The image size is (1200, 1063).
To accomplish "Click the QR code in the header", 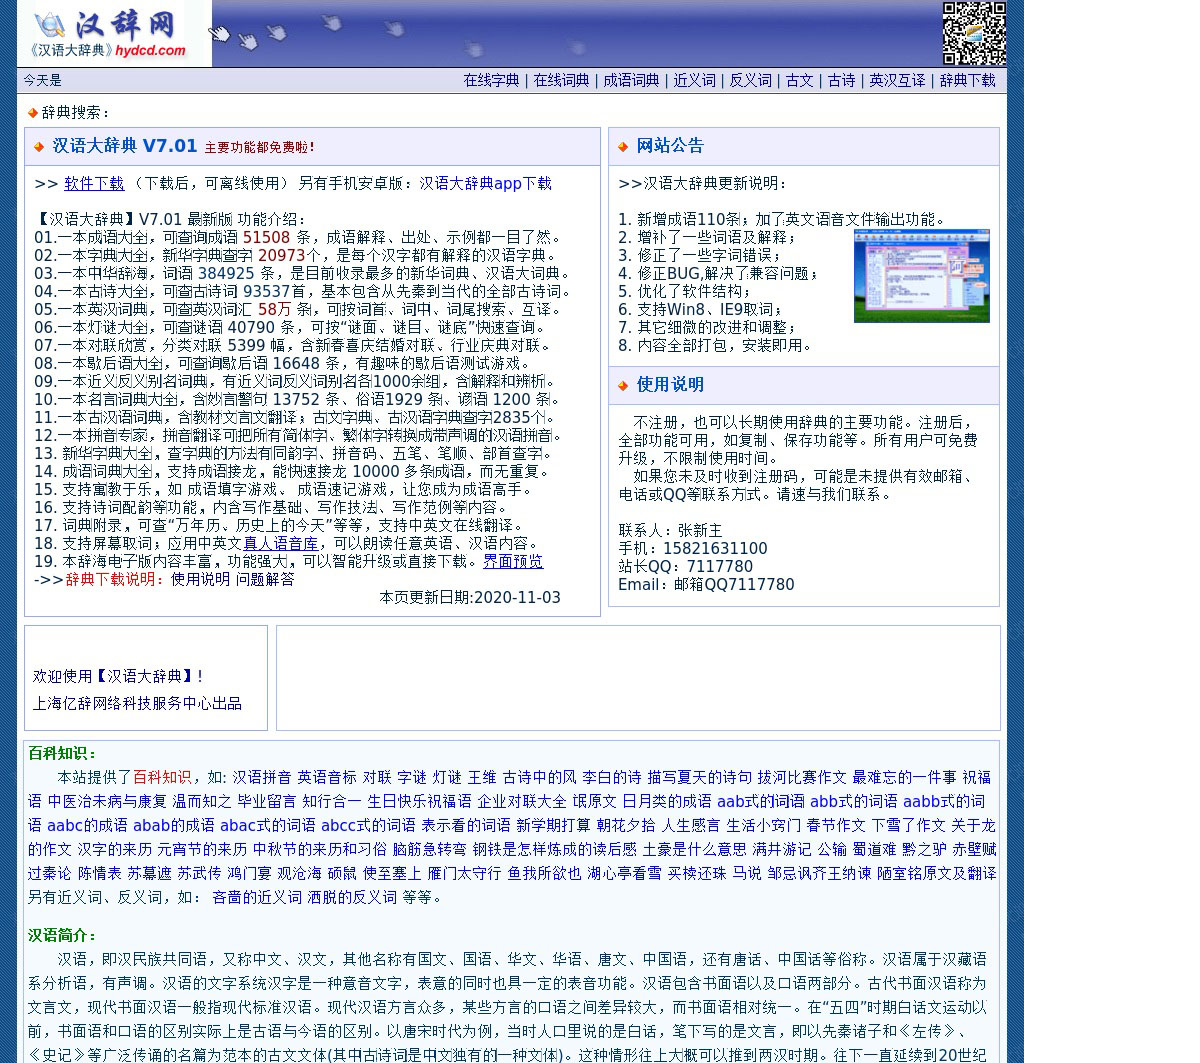I will pos(973,34).
